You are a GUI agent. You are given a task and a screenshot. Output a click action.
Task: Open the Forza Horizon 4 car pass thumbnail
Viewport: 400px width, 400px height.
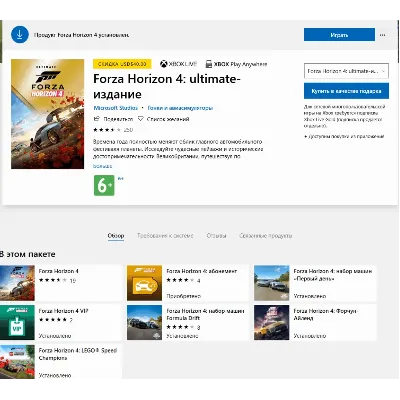[x=144, y=283]
